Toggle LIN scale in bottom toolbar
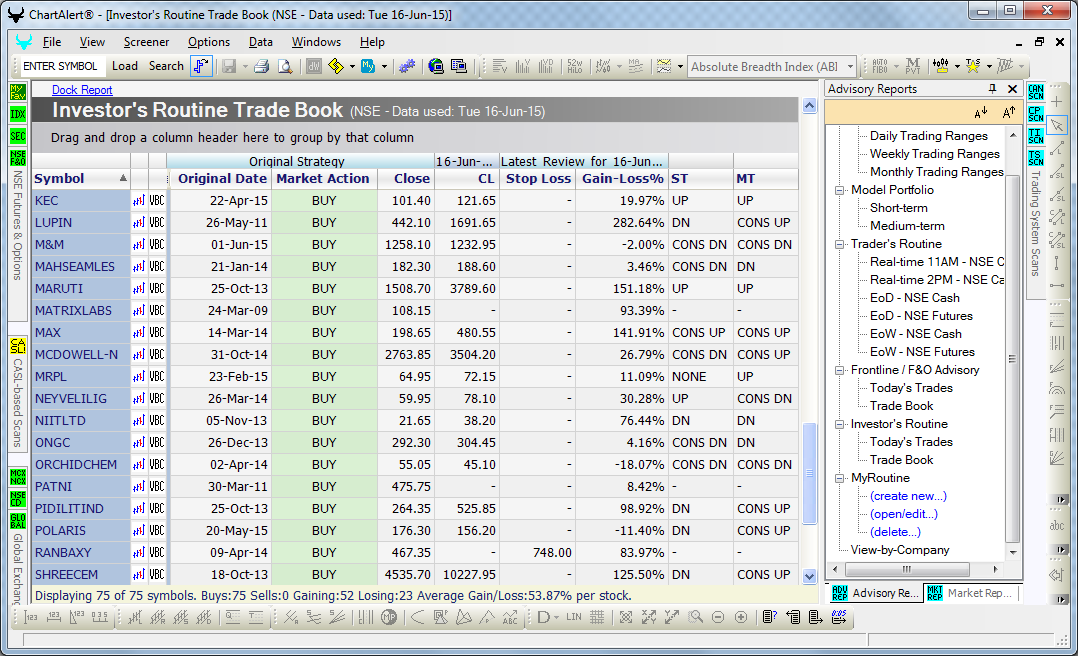This screenshot has height=656, width=1078. tap(574, 617)
